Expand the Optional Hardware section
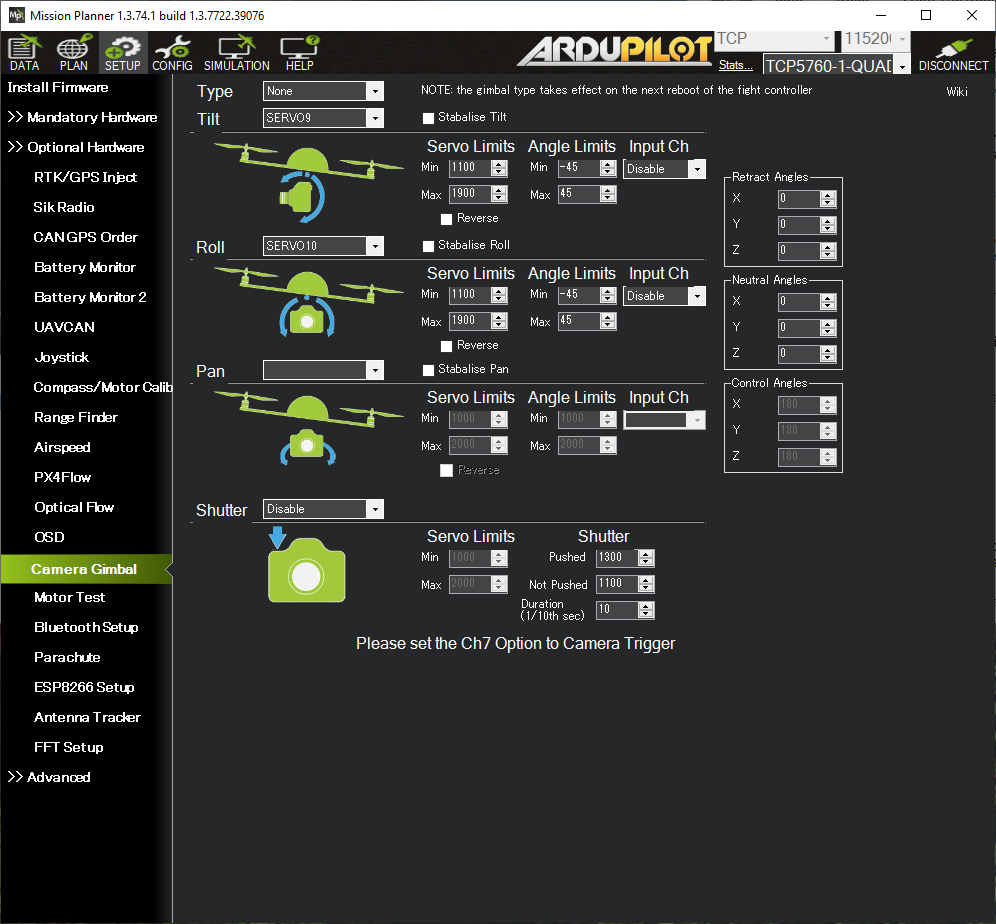996x924 pixels. click(76, 147)
